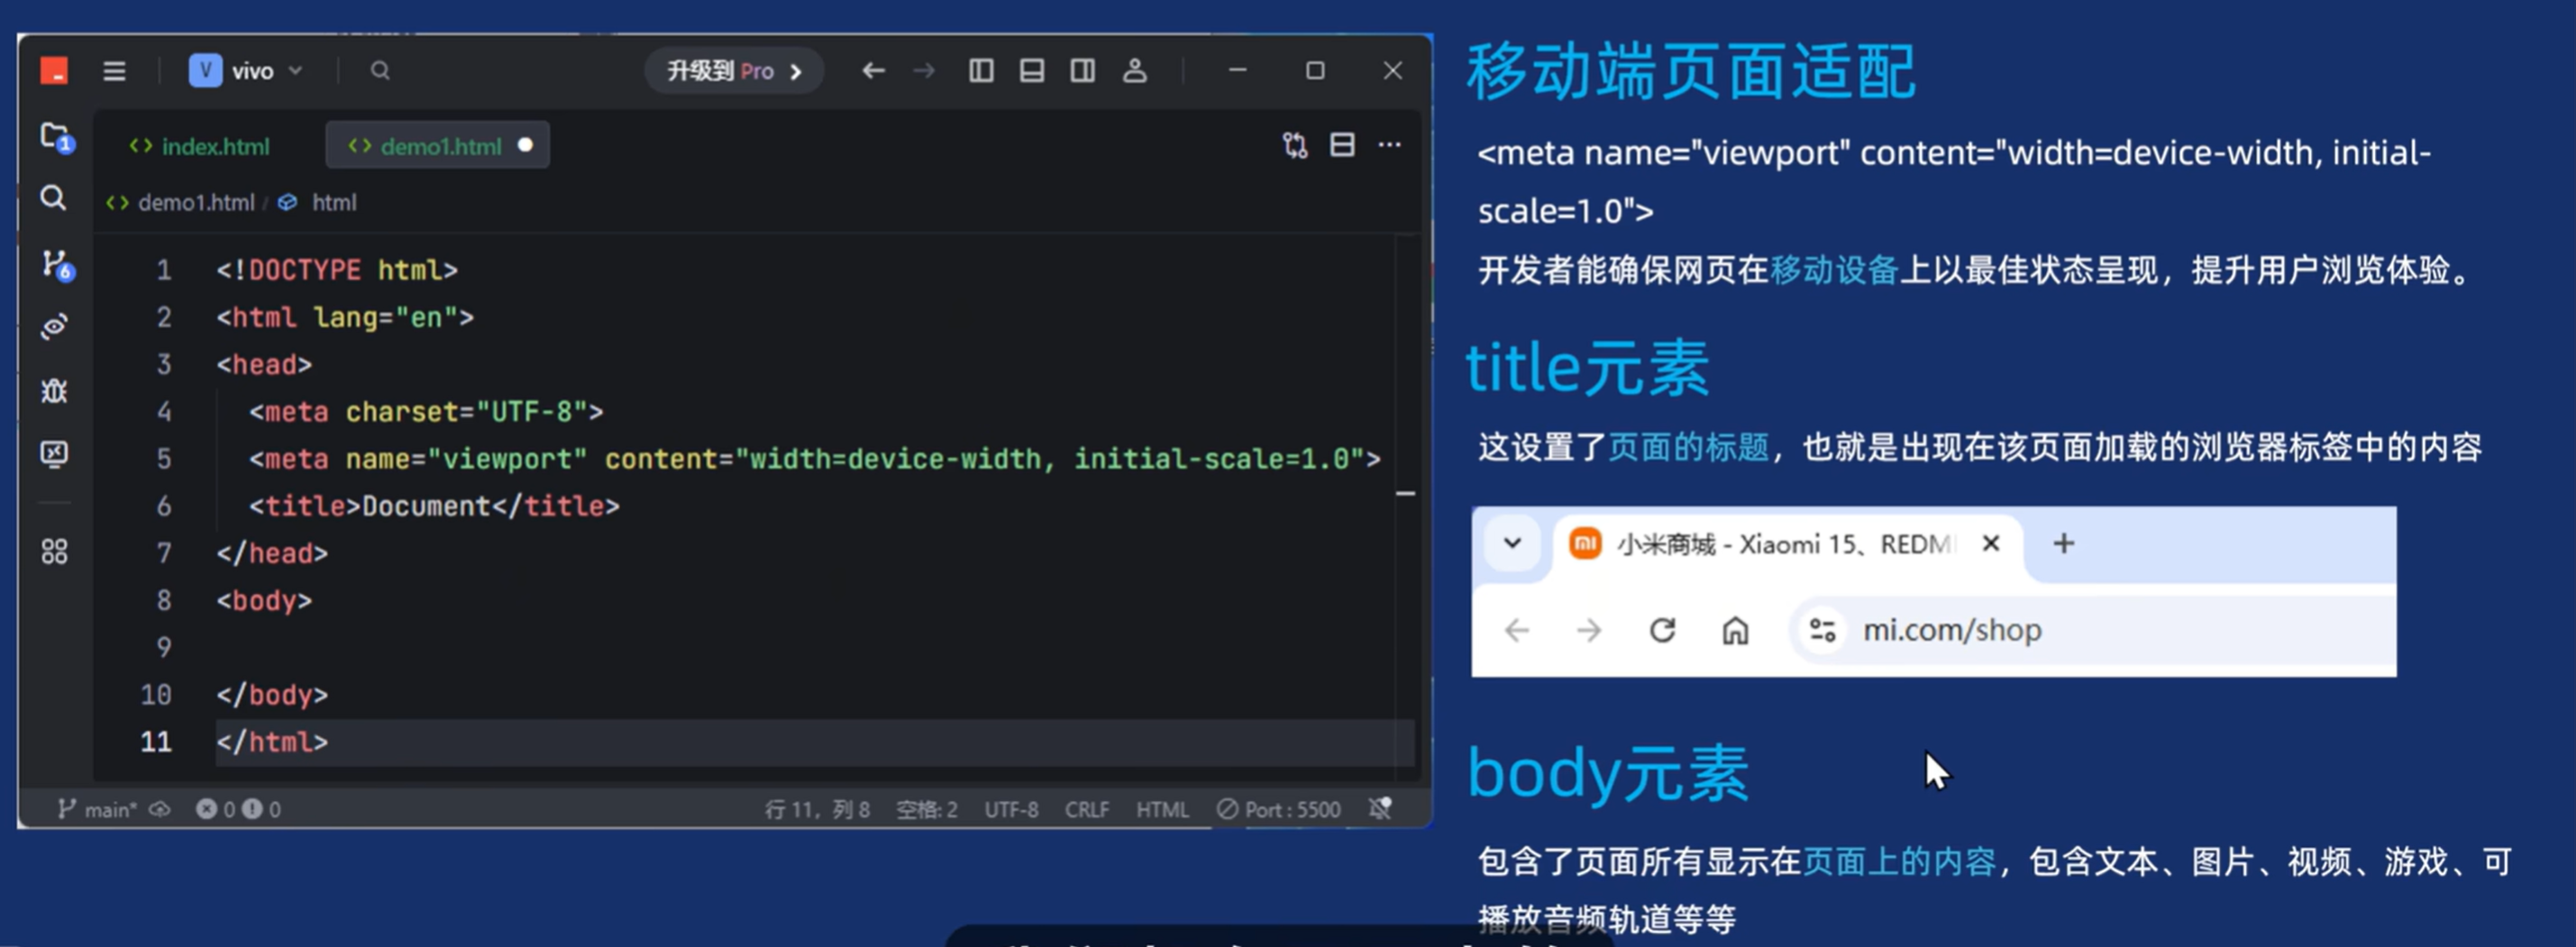Expand the editor actions ellipsis menu
2576x947 pixels.
point(1390,145)
